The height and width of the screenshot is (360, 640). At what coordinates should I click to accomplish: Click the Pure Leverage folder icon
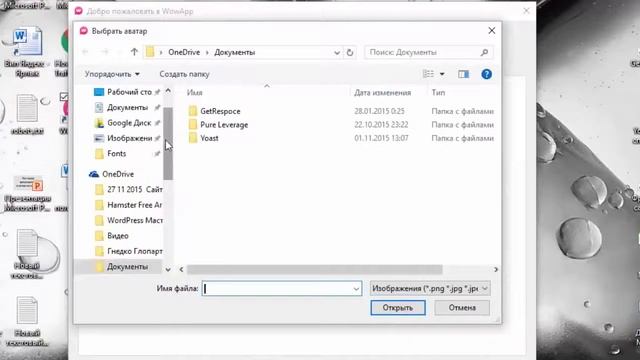[x=193, y=124]
